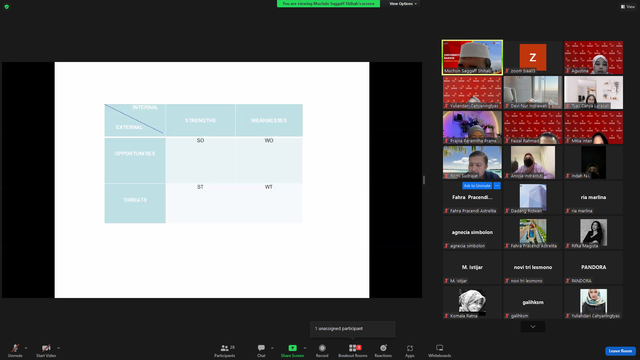
Task: Click muted mic icon on galihksm's tile
Action: click(507, 316)
